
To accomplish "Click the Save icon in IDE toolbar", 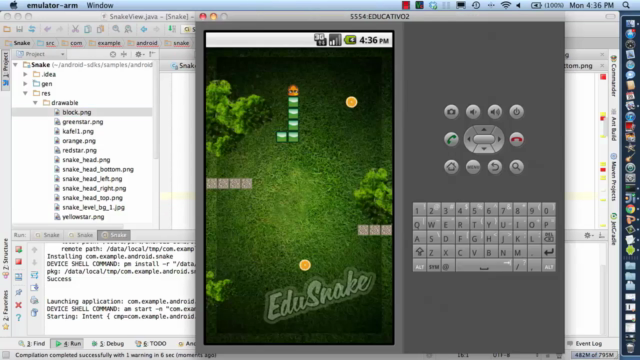I will tap(19, 29).
